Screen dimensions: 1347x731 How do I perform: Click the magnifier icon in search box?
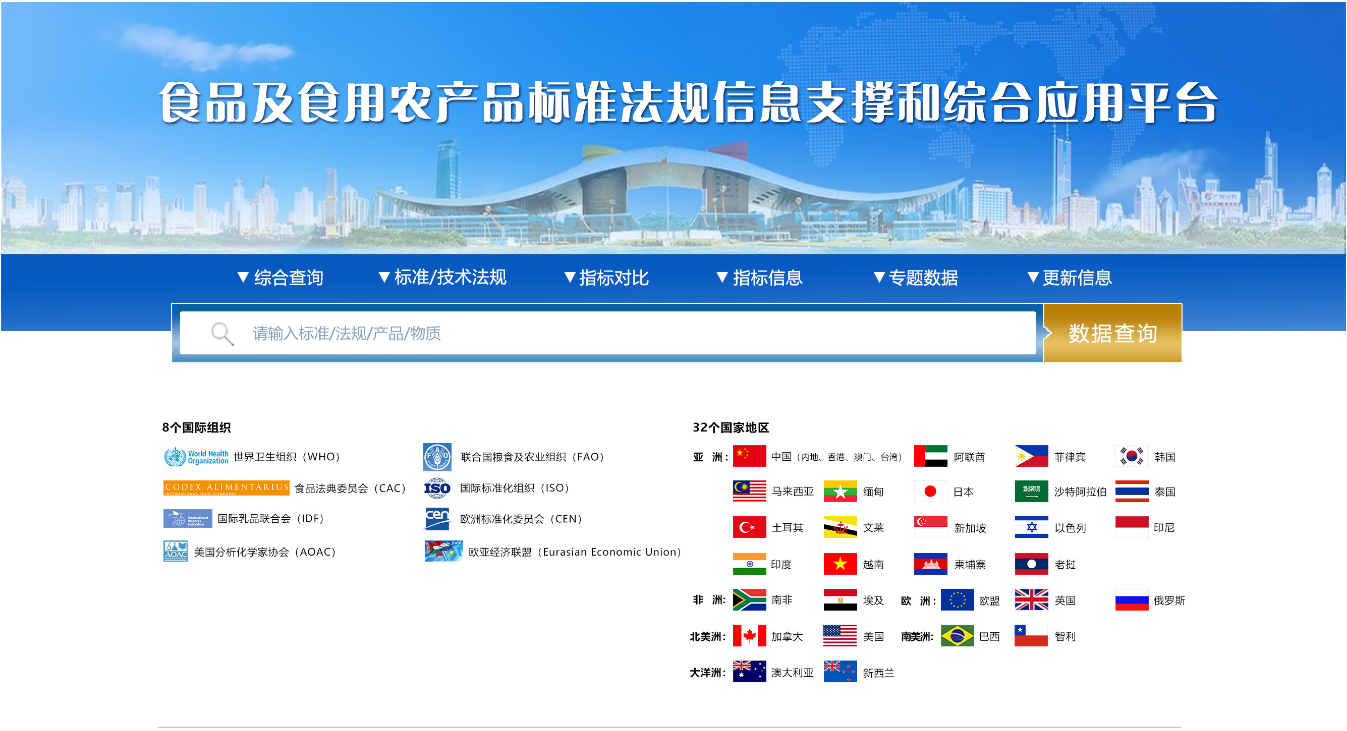[222, 334]
